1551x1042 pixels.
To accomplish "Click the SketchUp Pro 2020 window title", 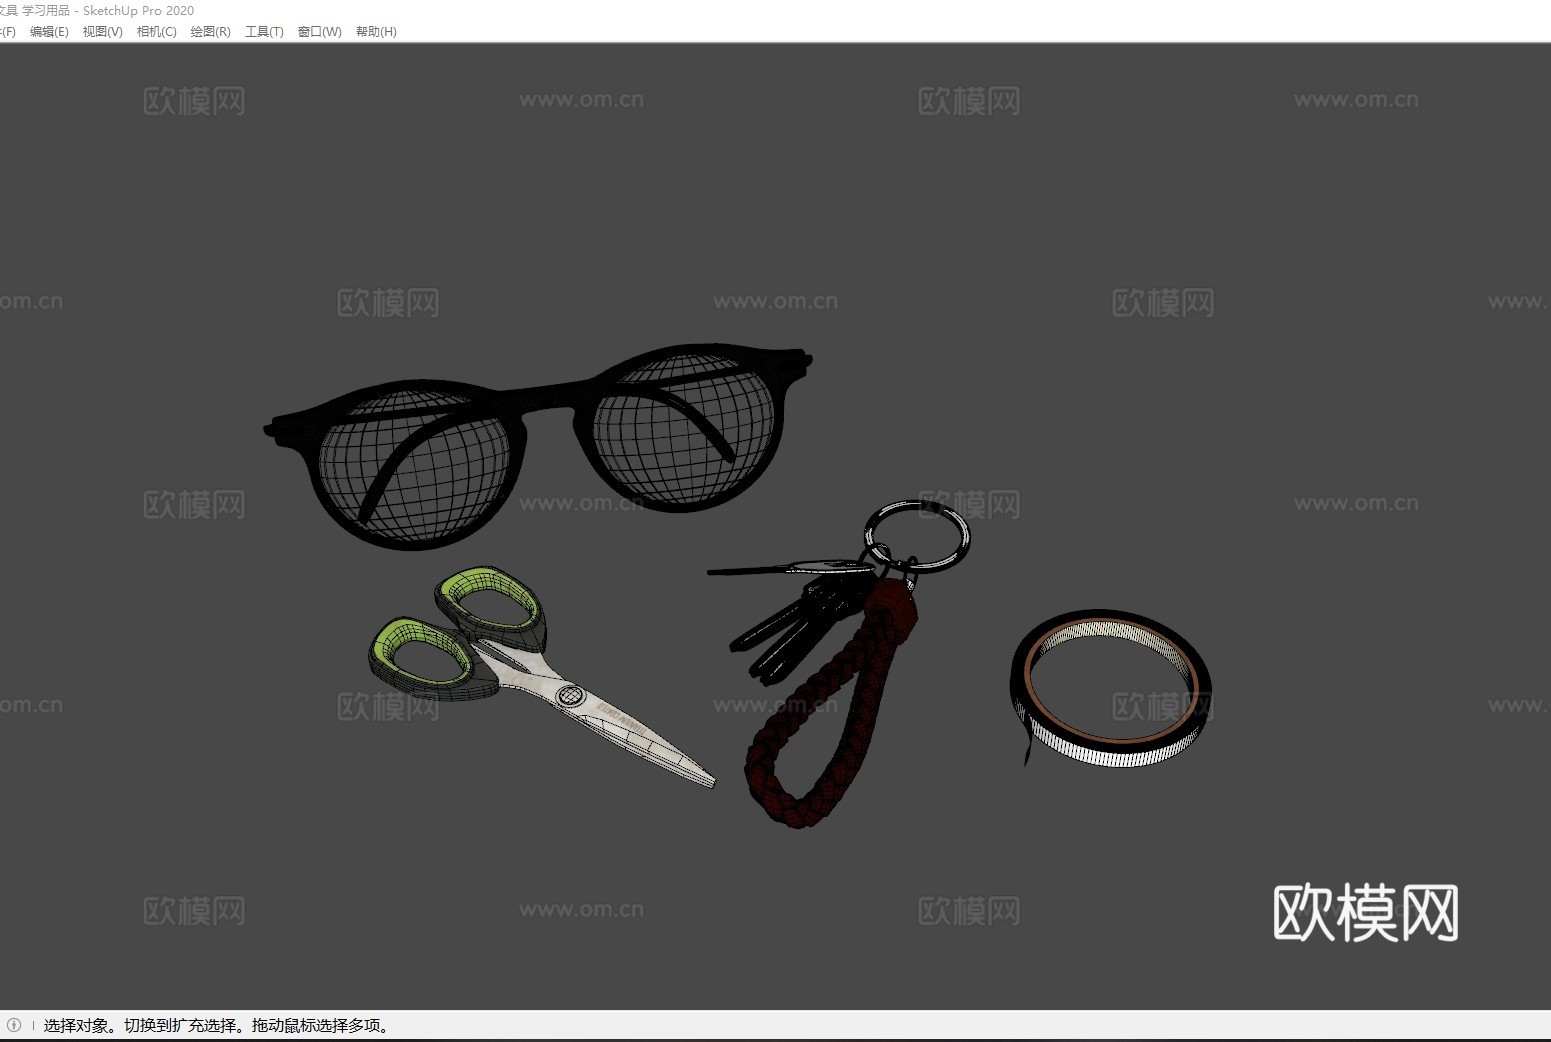I will pyautogui.click(x=139, y=10).
